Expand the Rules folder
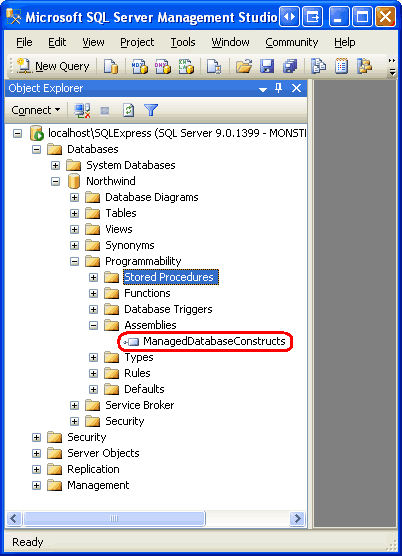The width and height of the screenshot is (402, 556). click(93, 373)
